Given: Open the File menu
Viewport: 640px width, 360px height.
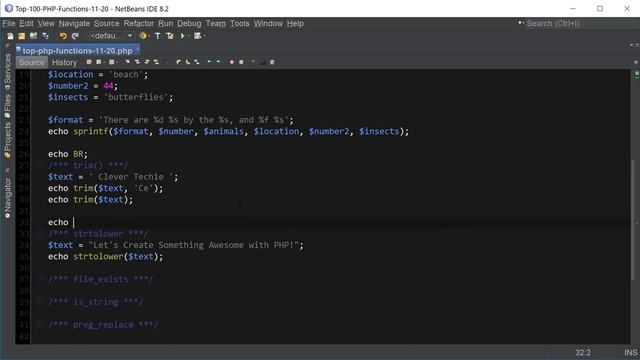Looking at the screenshot, I should [9, 24].
